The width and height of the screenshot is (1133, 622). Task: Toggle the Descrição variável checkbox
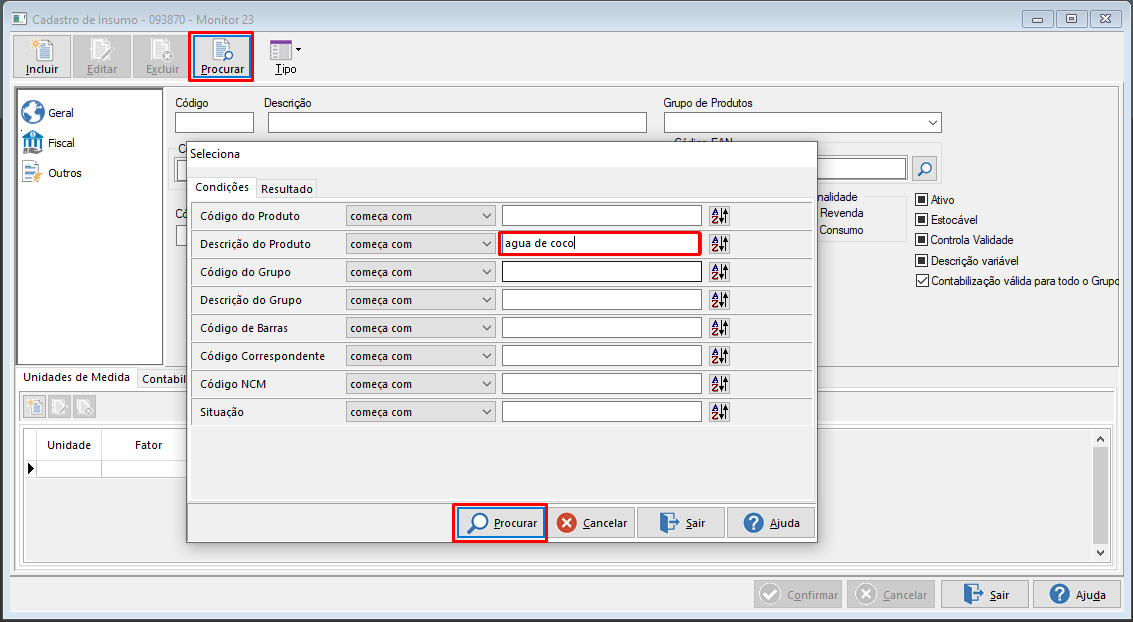point(921,261)
